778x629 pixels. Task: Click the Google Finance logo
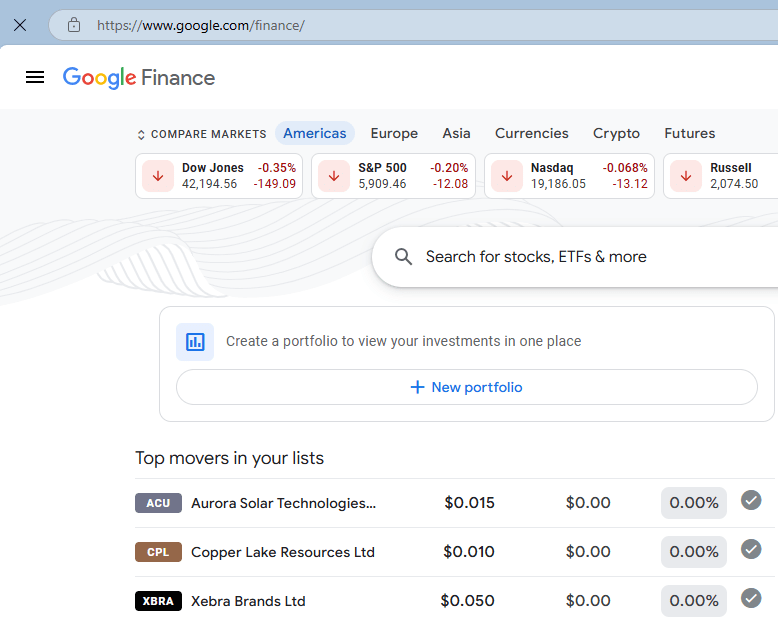pos(139,77)
